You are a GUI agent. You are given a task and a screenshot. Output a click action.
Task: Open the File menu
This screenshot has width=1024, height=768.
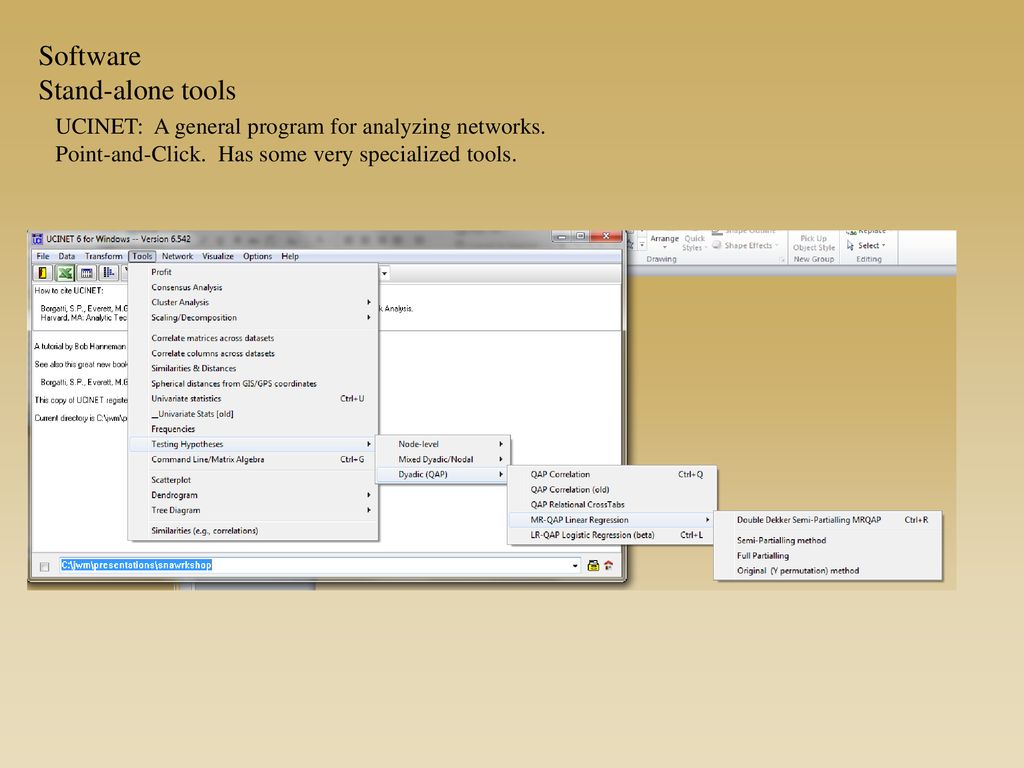click(43, 257)
